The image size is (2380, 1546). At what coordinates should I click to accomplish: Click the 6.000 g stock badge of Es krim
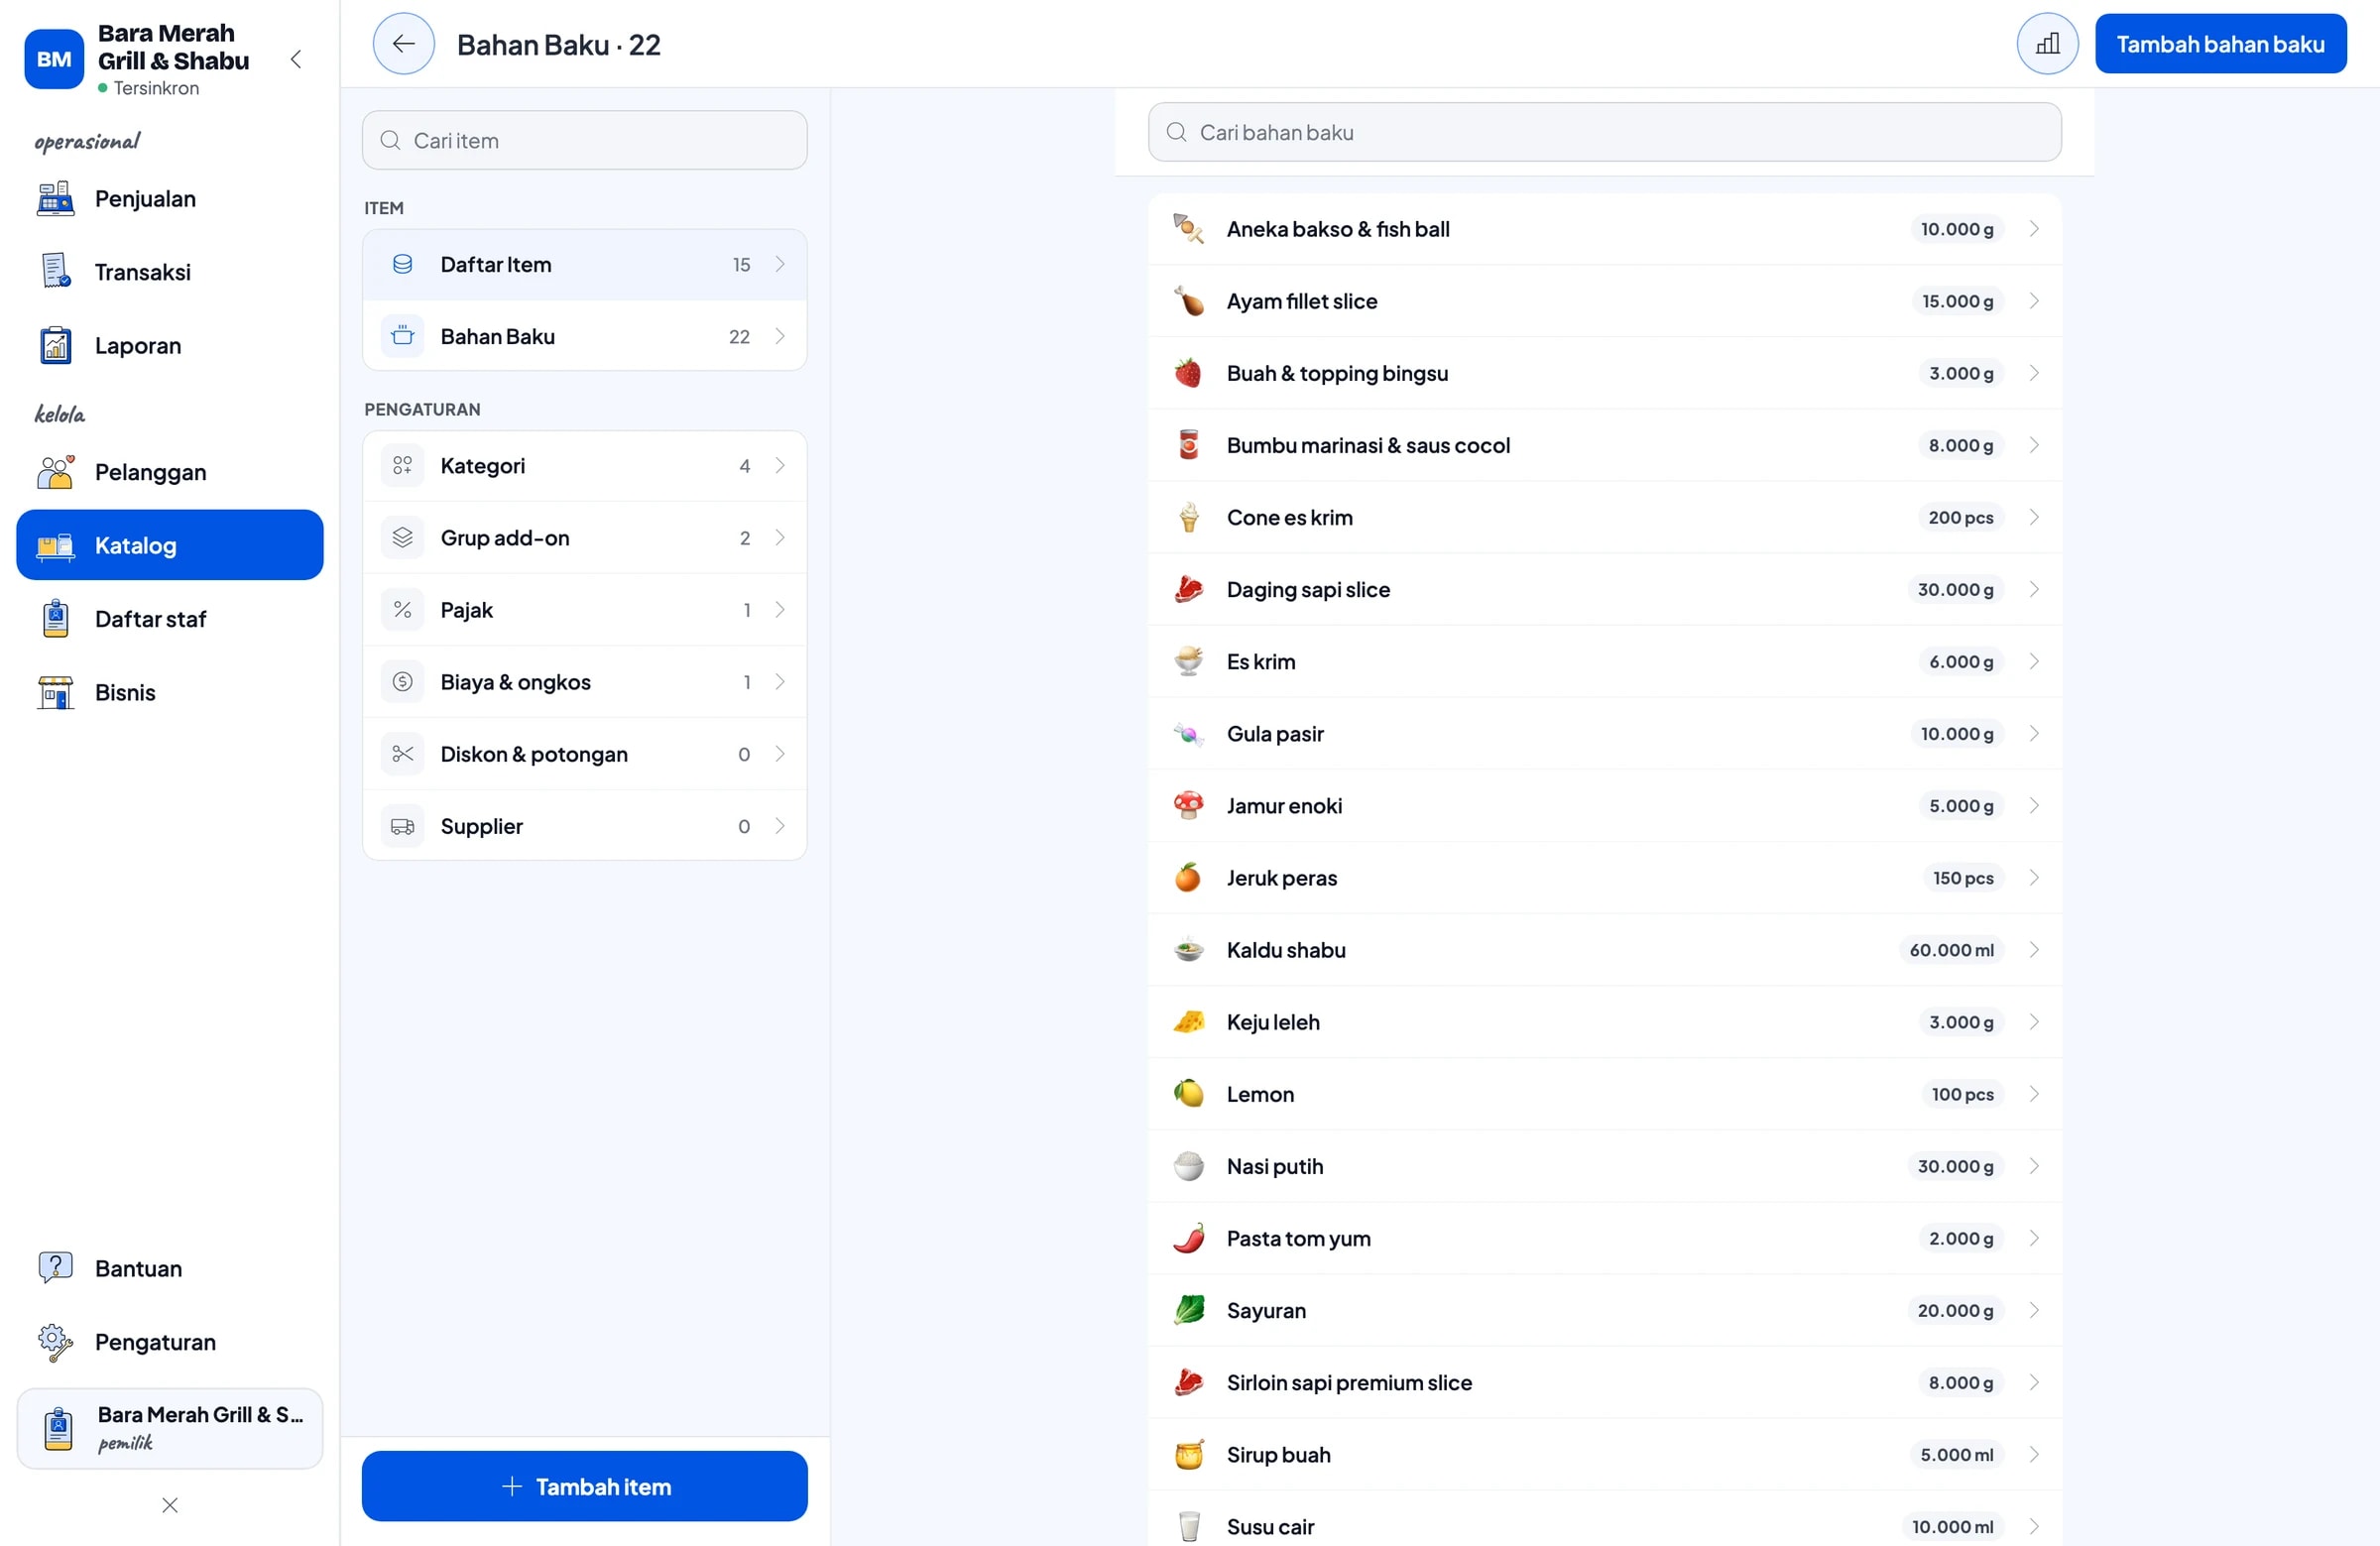pos(1960,661)
